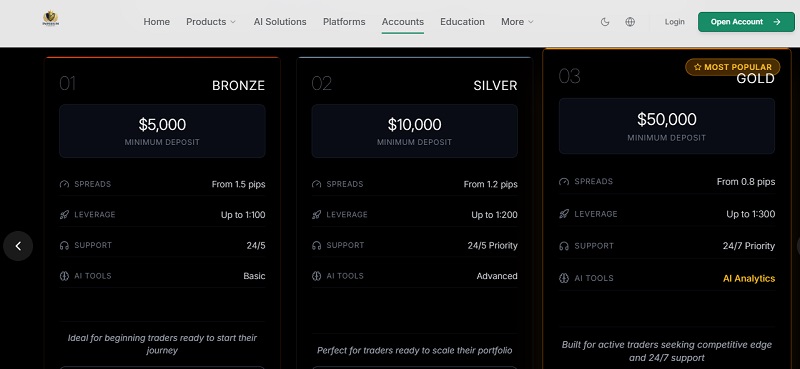This screenshot has width=800, height=369.
Task: Click the Bronze plan spreads gauge icon
Action: click(64, 184)
